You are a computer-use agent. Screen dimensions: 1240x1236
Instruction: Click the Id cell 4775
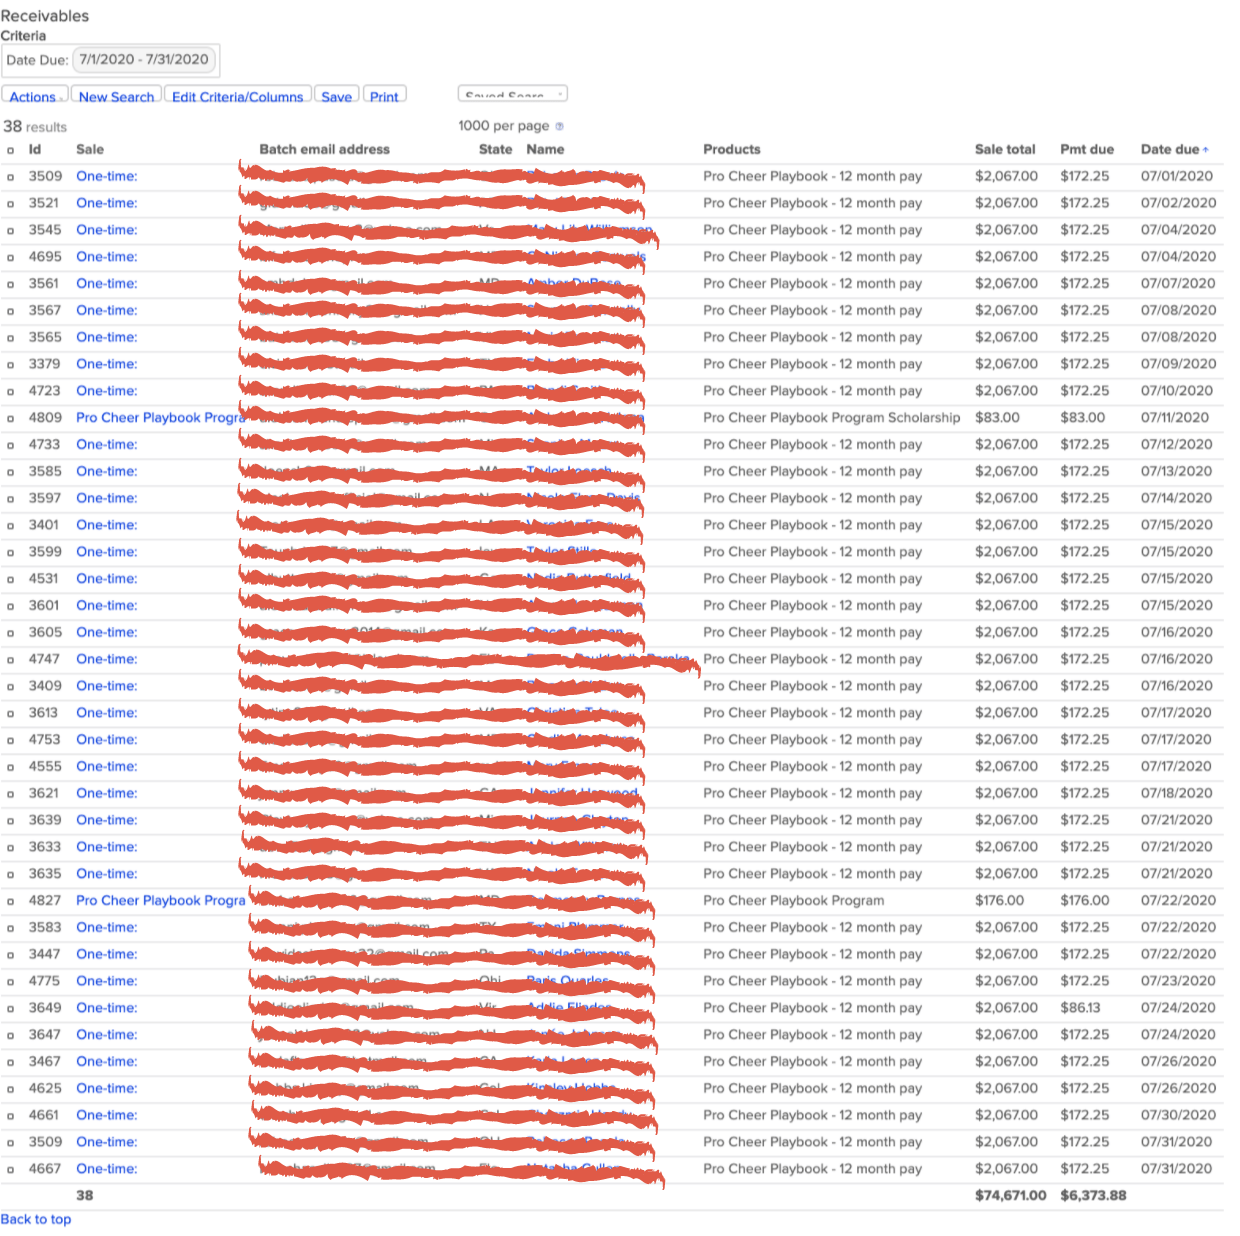pos(45,982)
